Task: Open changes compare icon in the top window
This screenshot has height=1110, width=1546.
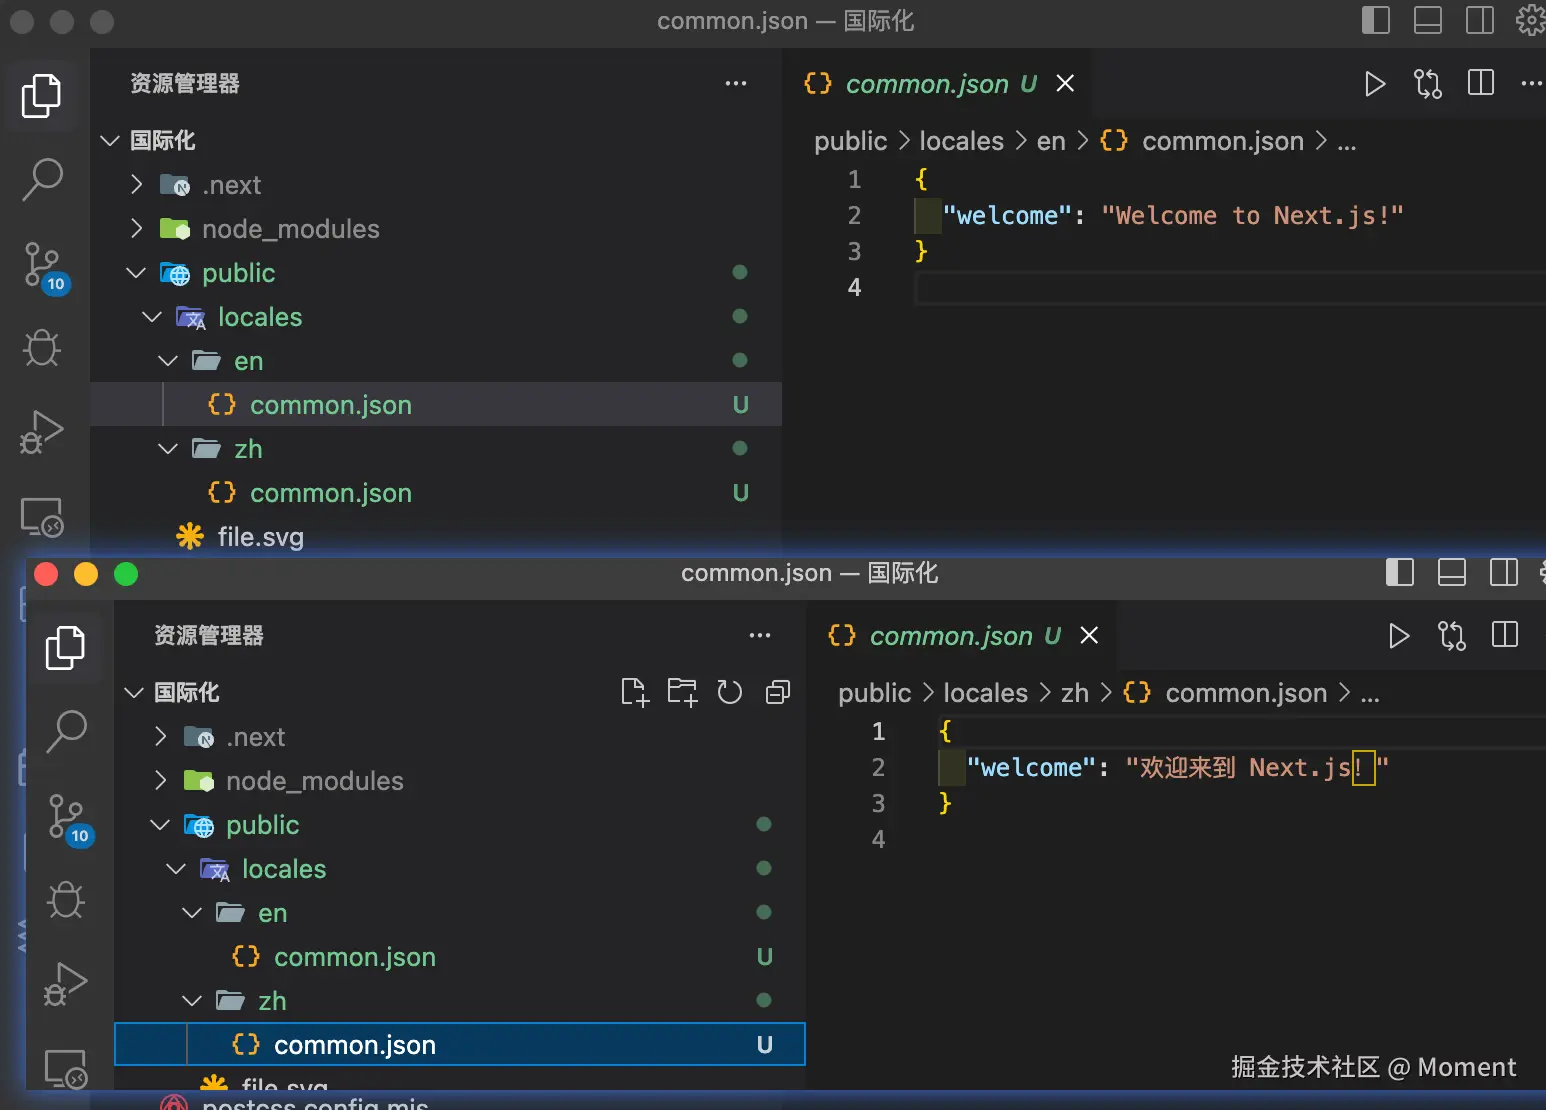Action: point(1428,84)
